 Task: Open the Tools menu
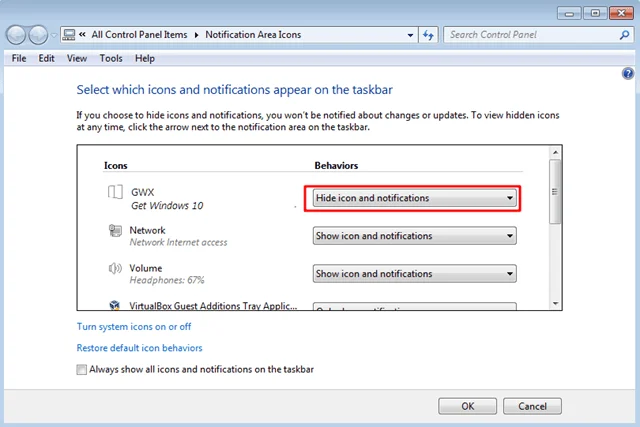point(111,58)
